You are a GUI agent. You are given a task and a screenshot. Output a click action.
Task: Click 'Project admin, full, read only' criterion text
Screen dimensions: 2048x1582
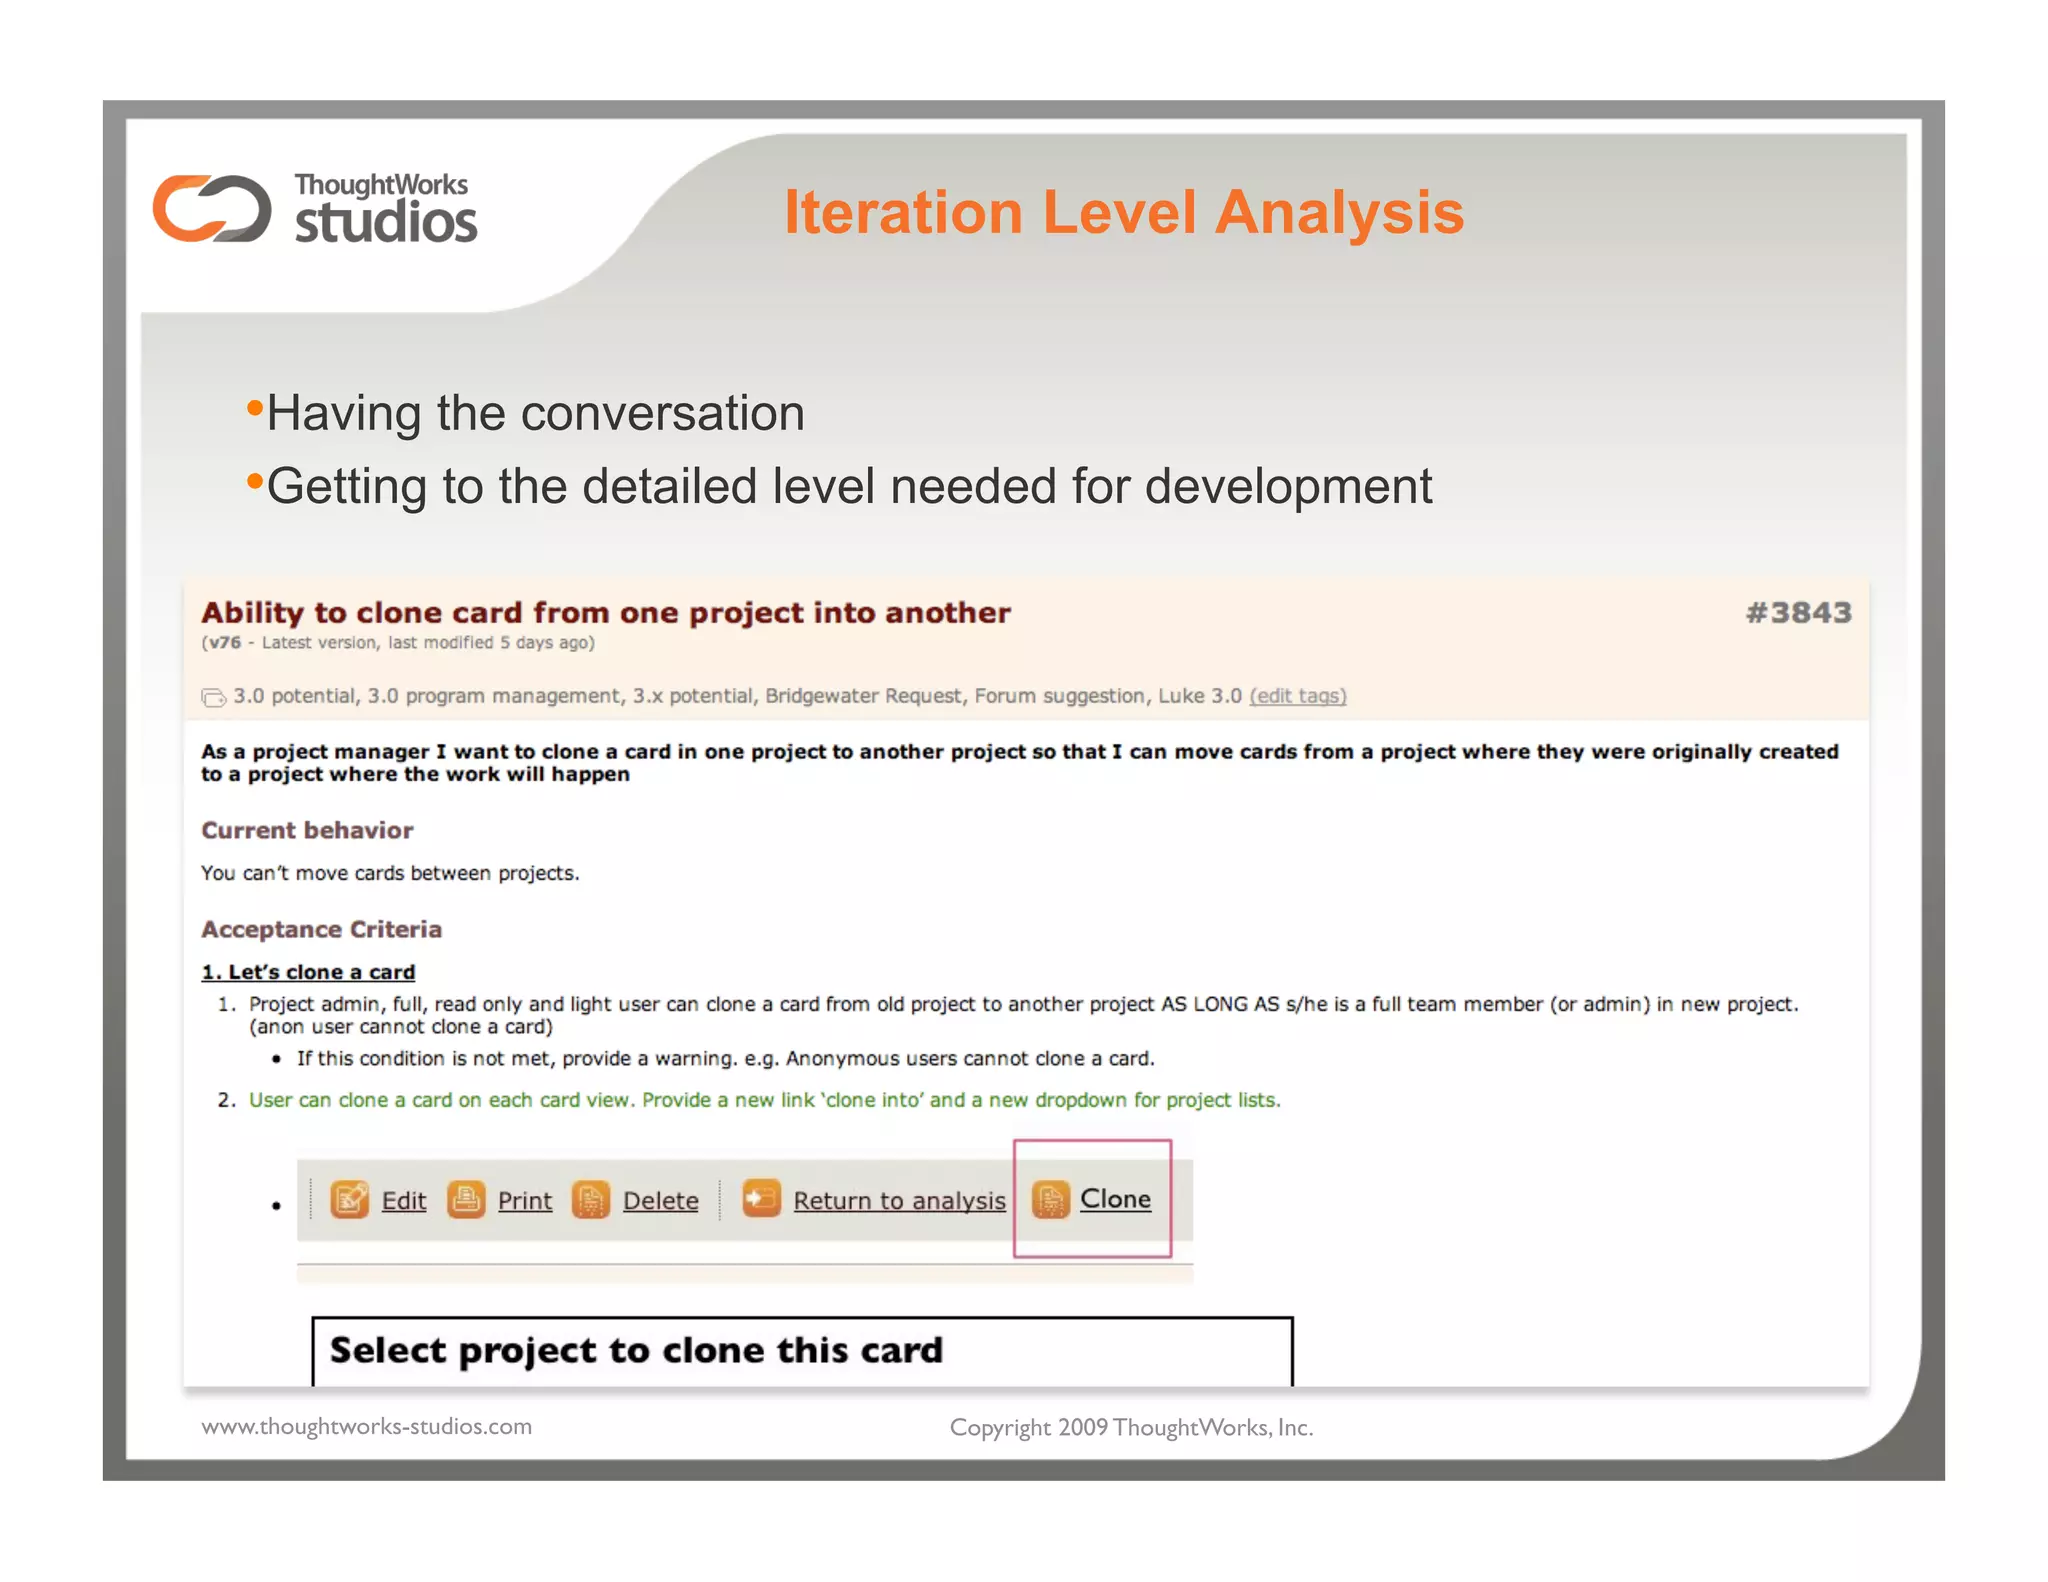[x=1023, y=1015]
